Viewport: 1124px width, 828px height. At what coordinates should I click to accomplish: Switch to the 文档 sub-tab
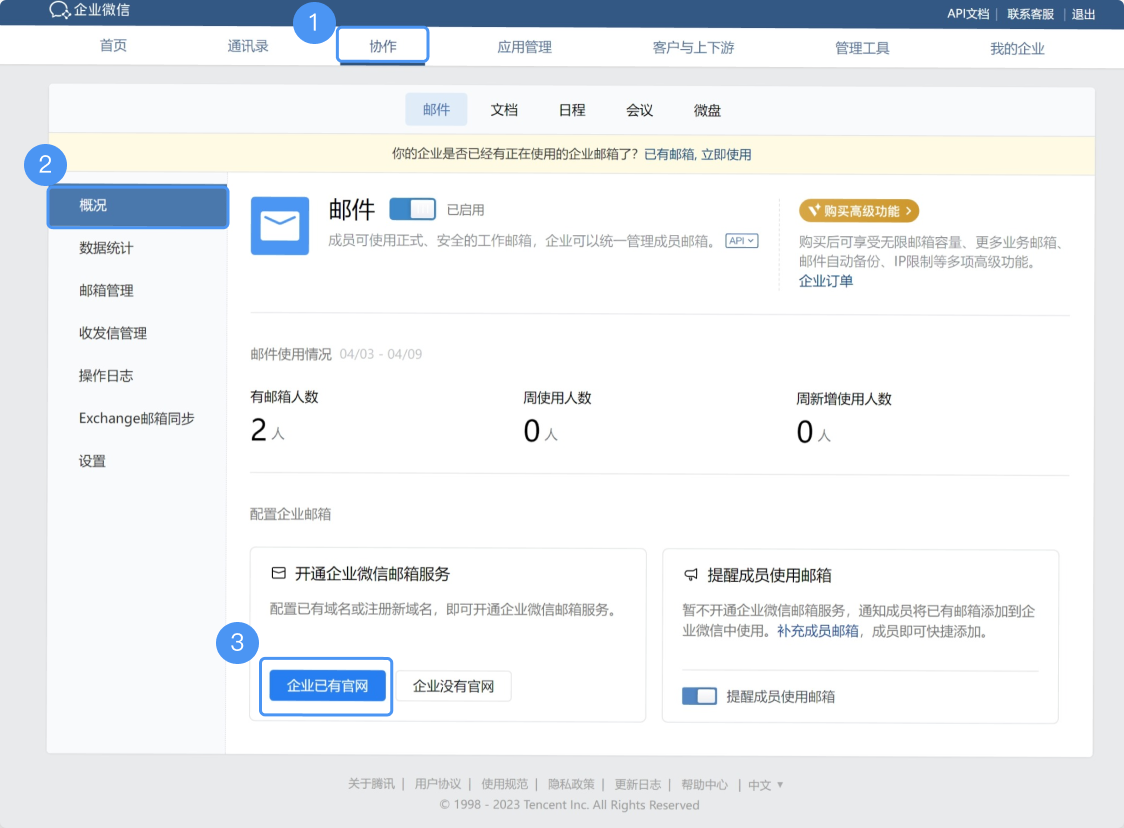click(x=504, y=110)
